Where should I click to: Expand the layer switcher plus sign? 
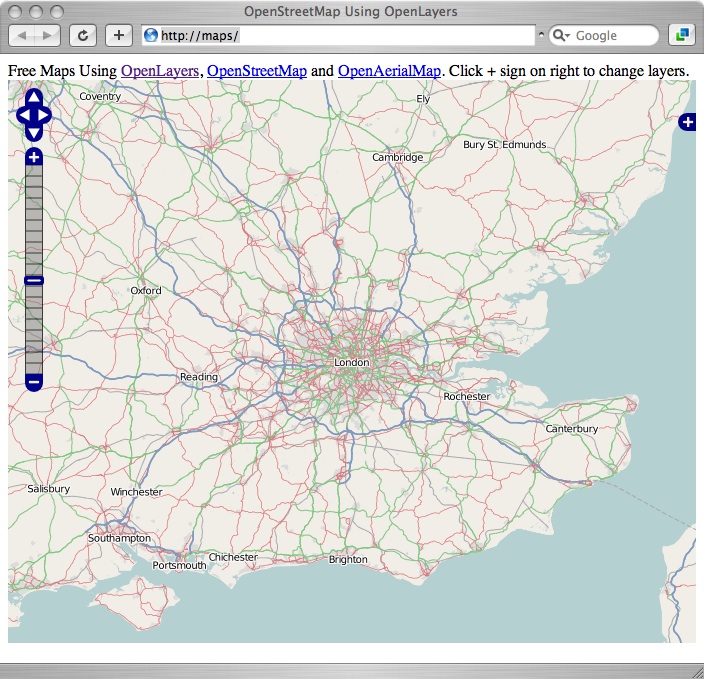687,122
